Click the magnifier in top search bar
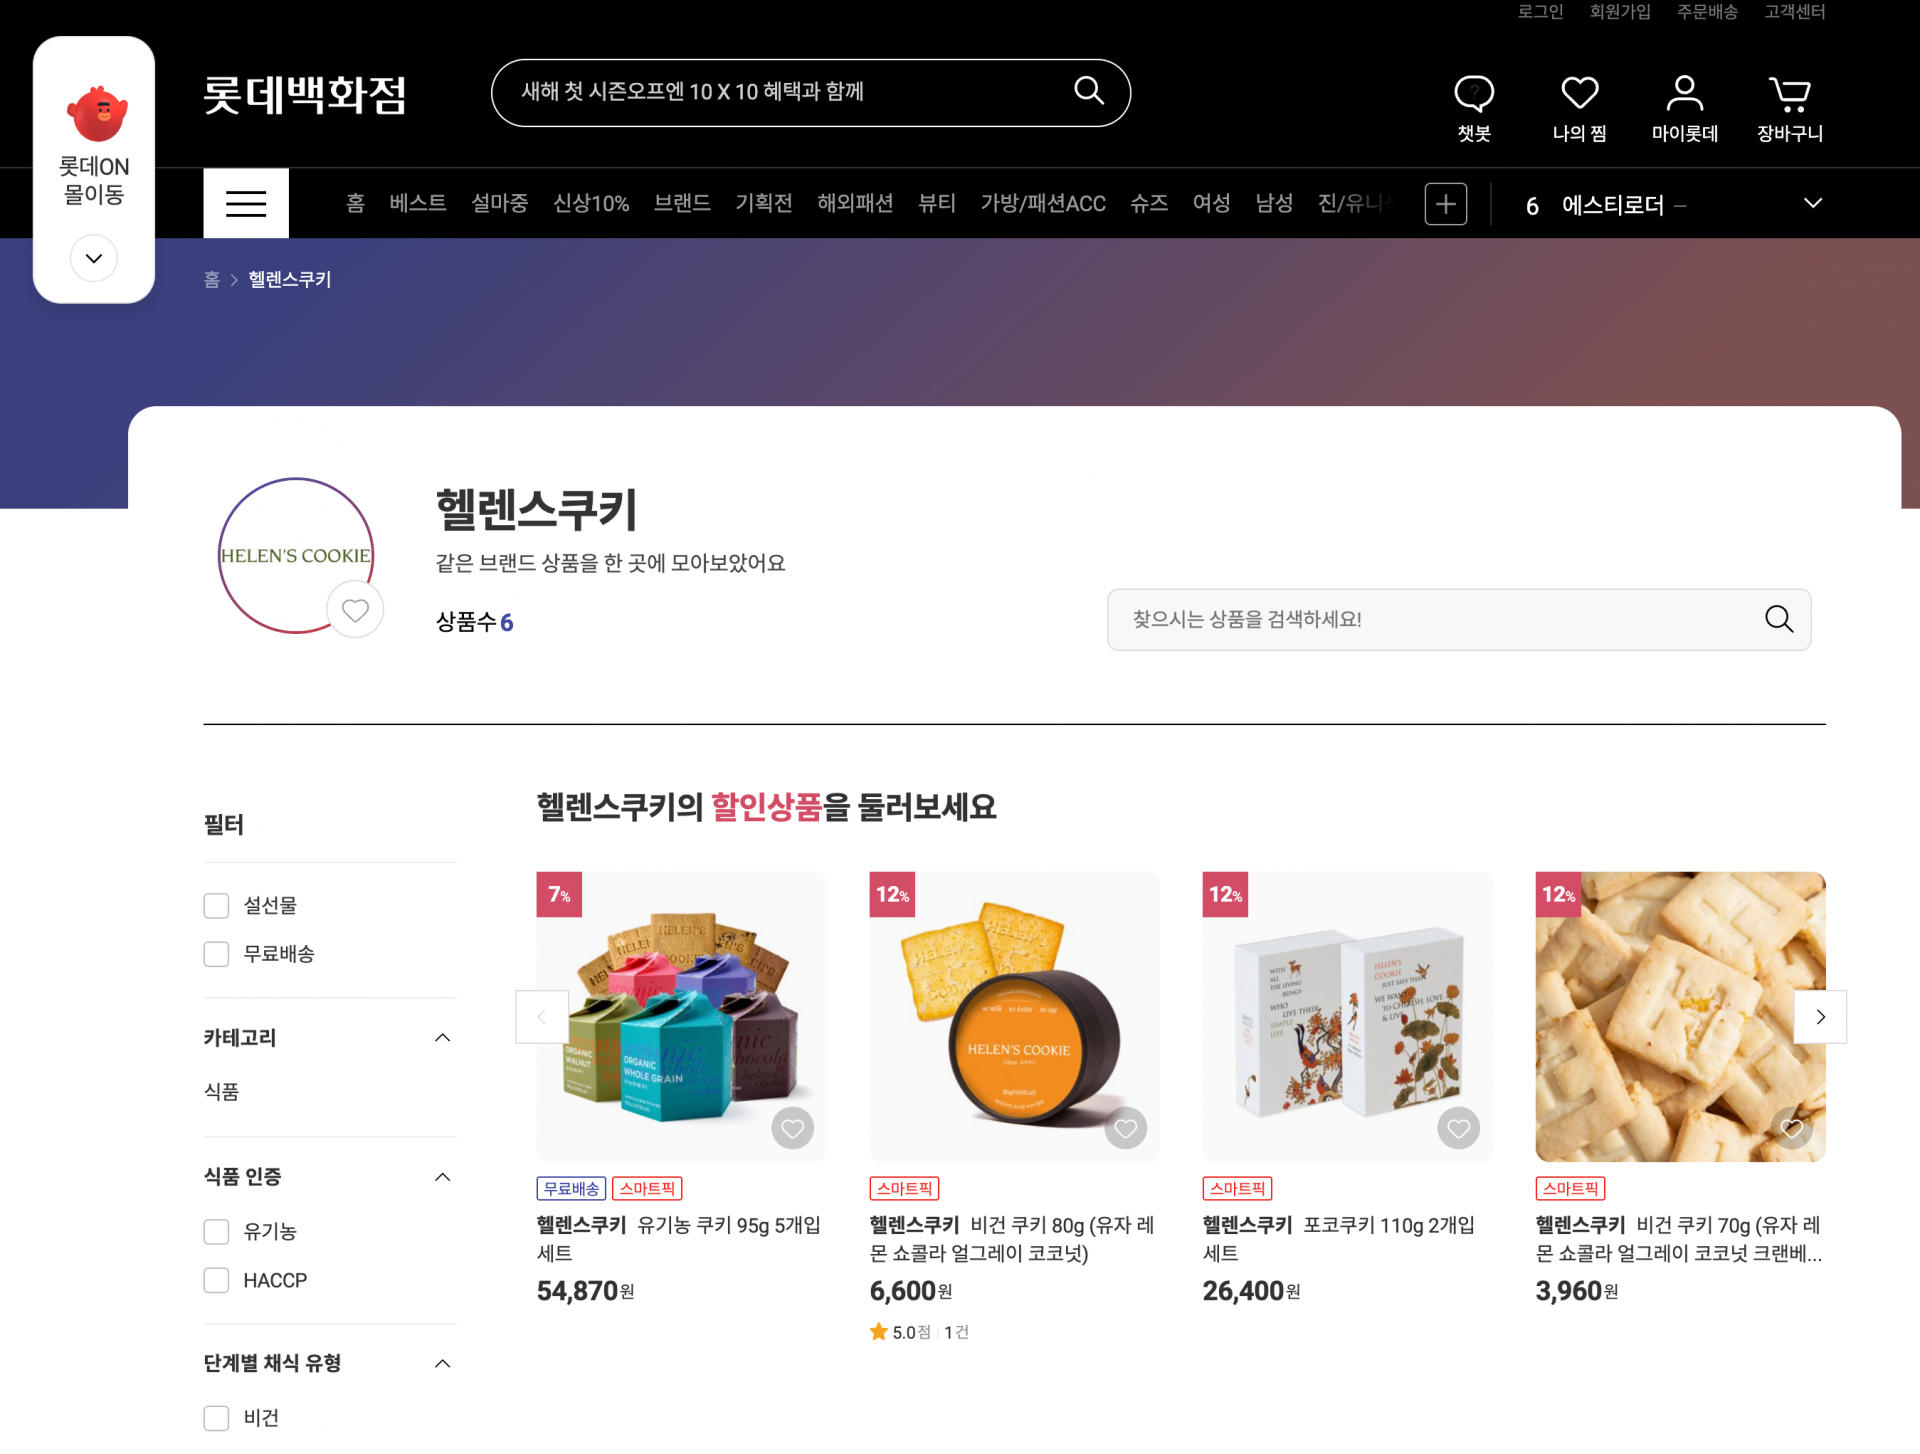The width and height of the screenshot is (1920, 1454). pos(1089,91)
